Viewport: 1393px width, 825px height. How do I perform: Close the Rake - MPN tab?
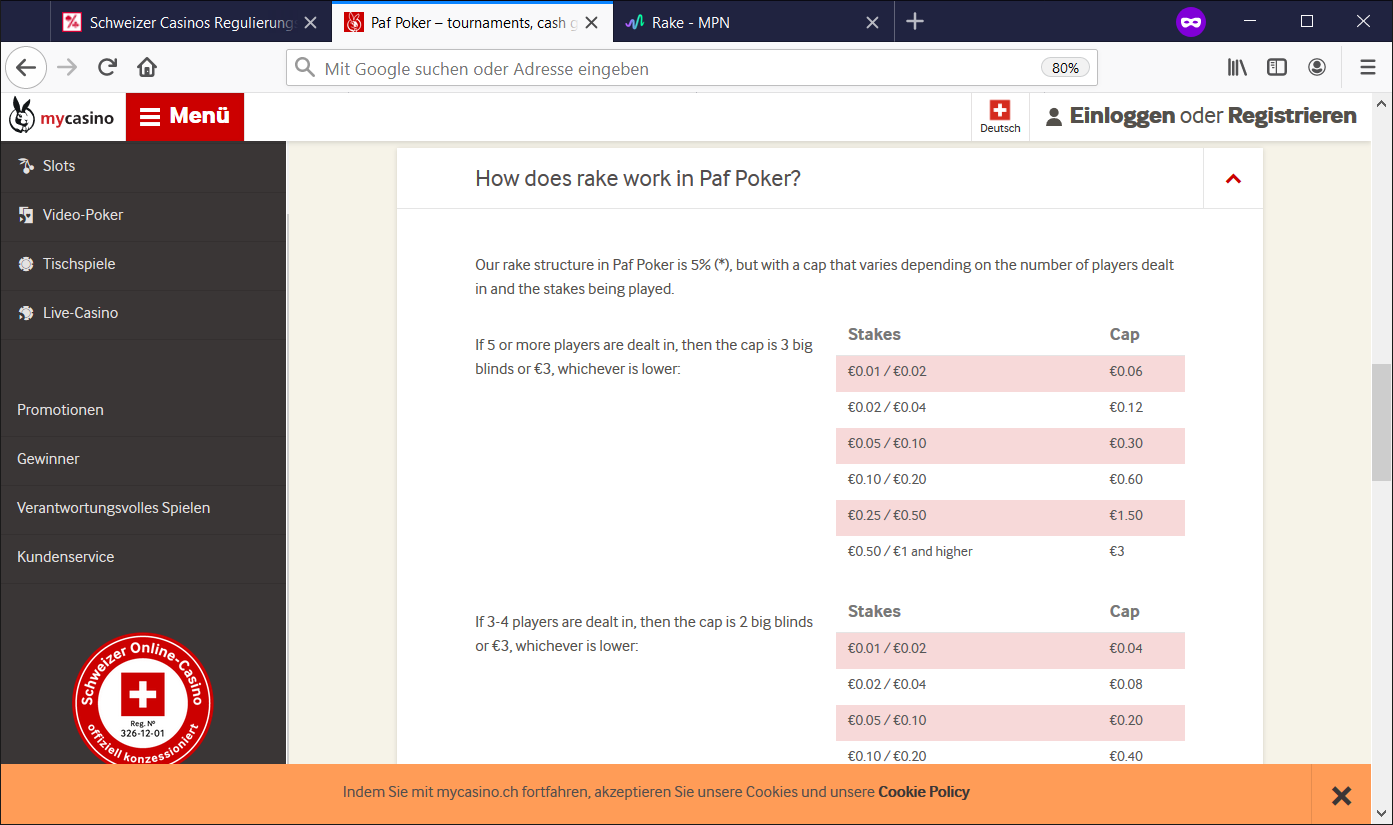pos(872,22)
